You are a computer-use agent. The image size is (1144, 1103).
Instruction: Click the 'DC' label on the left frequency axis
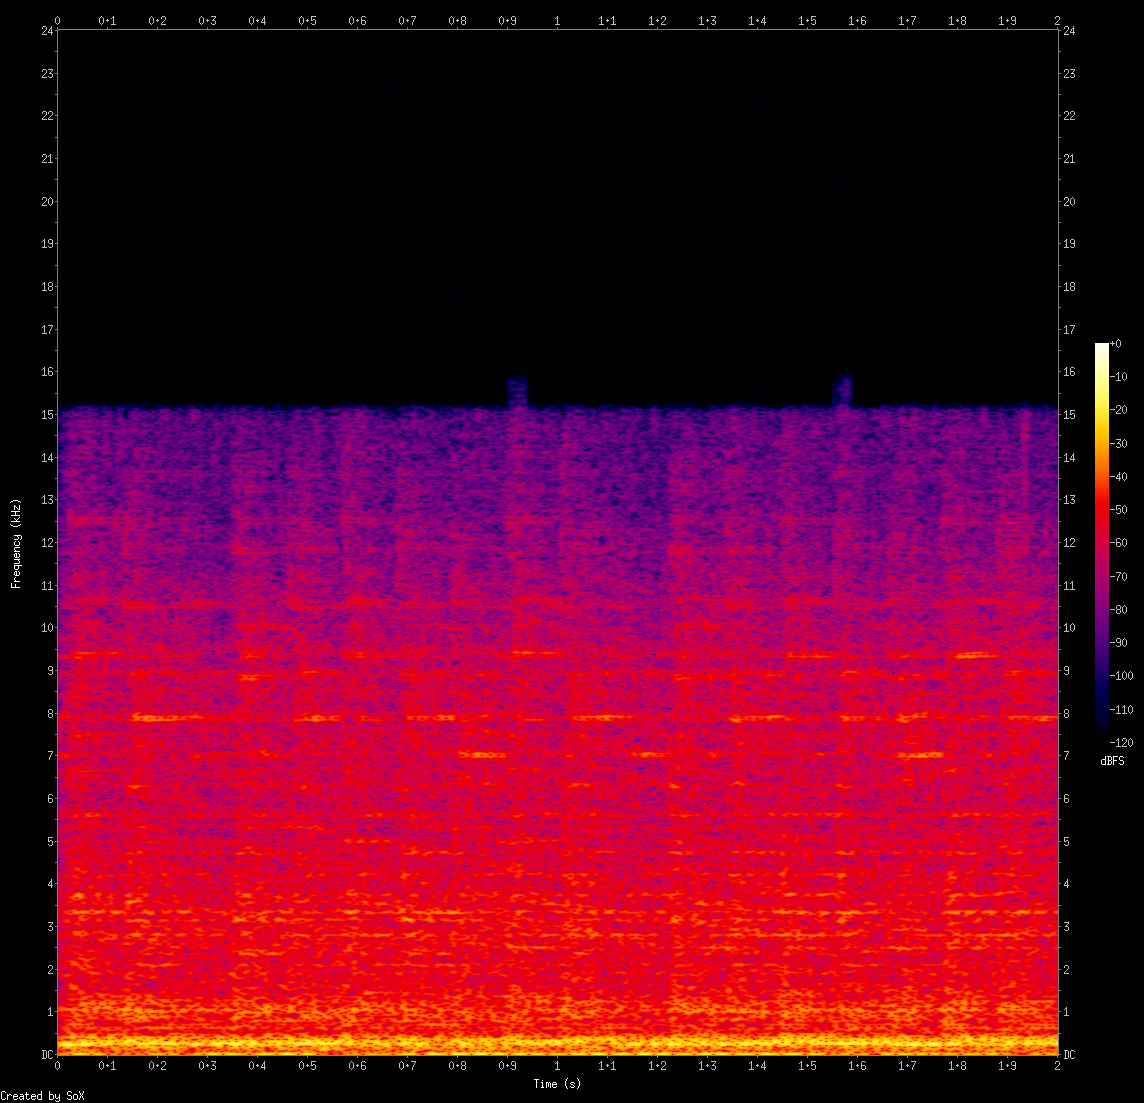pos(47,1055)
